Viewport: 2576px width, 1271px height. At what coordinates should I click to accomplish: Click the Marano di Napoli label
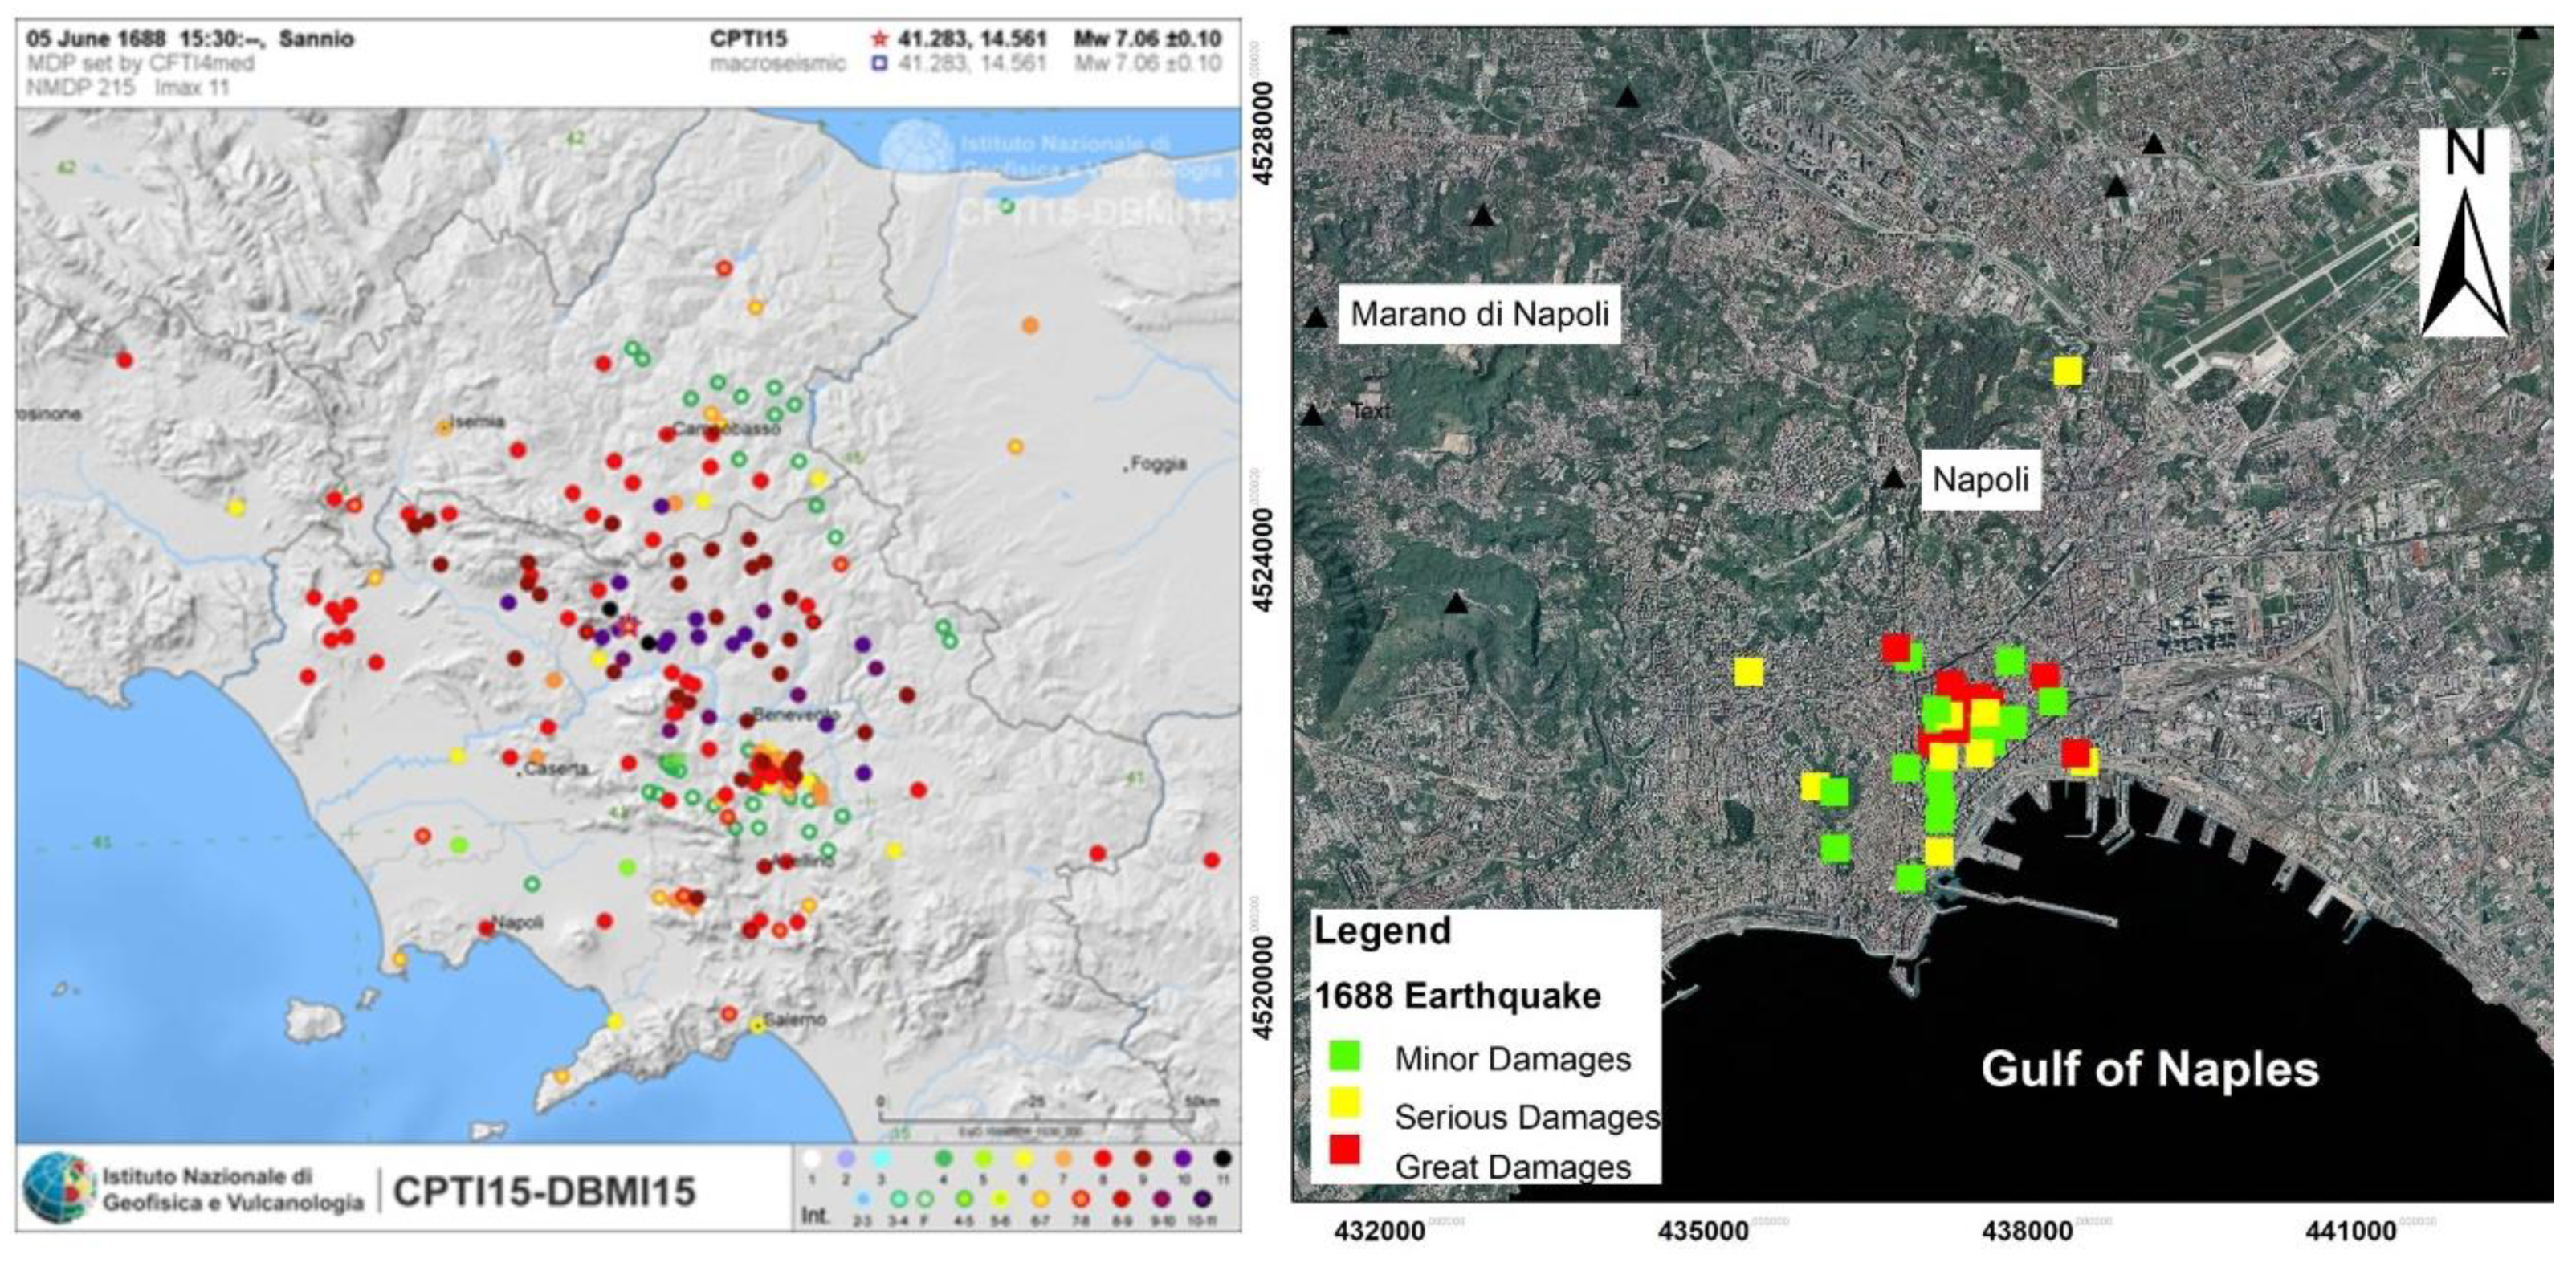click(1479, 314)
